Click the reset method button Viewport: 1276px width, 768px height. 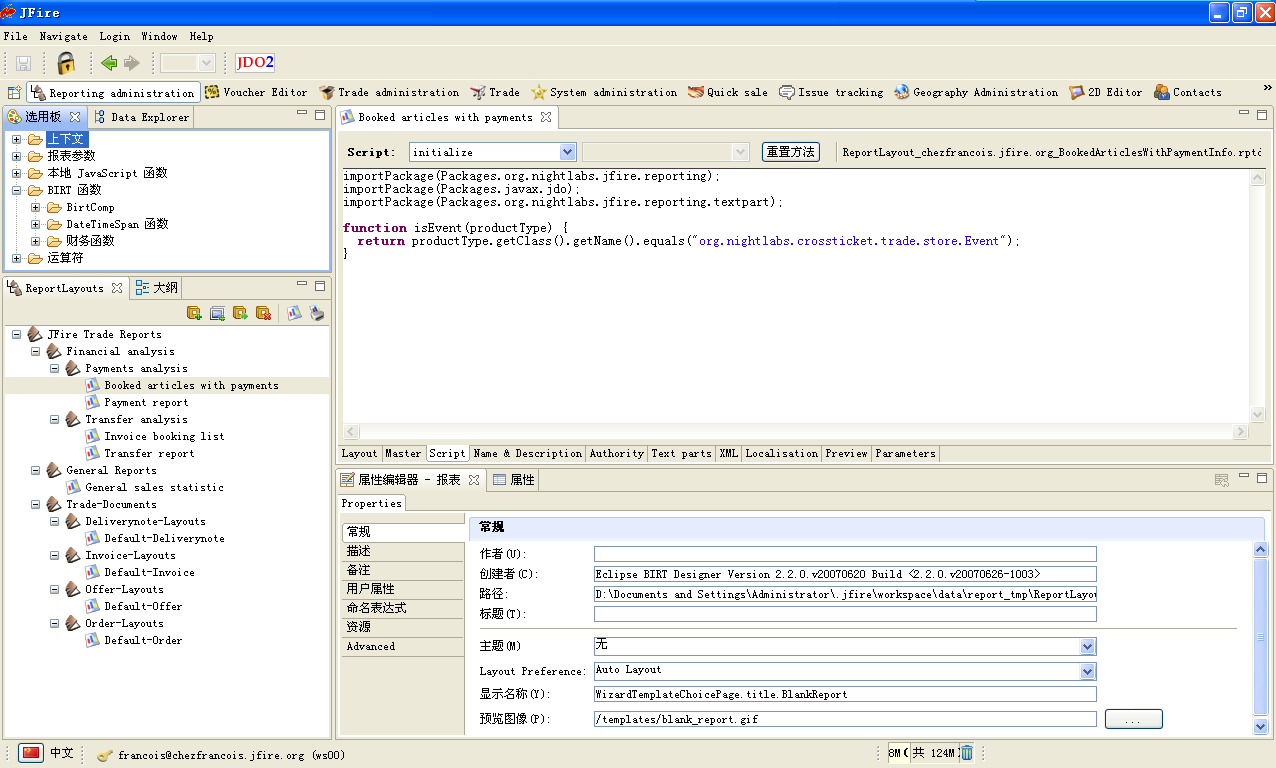pos(790,152)
